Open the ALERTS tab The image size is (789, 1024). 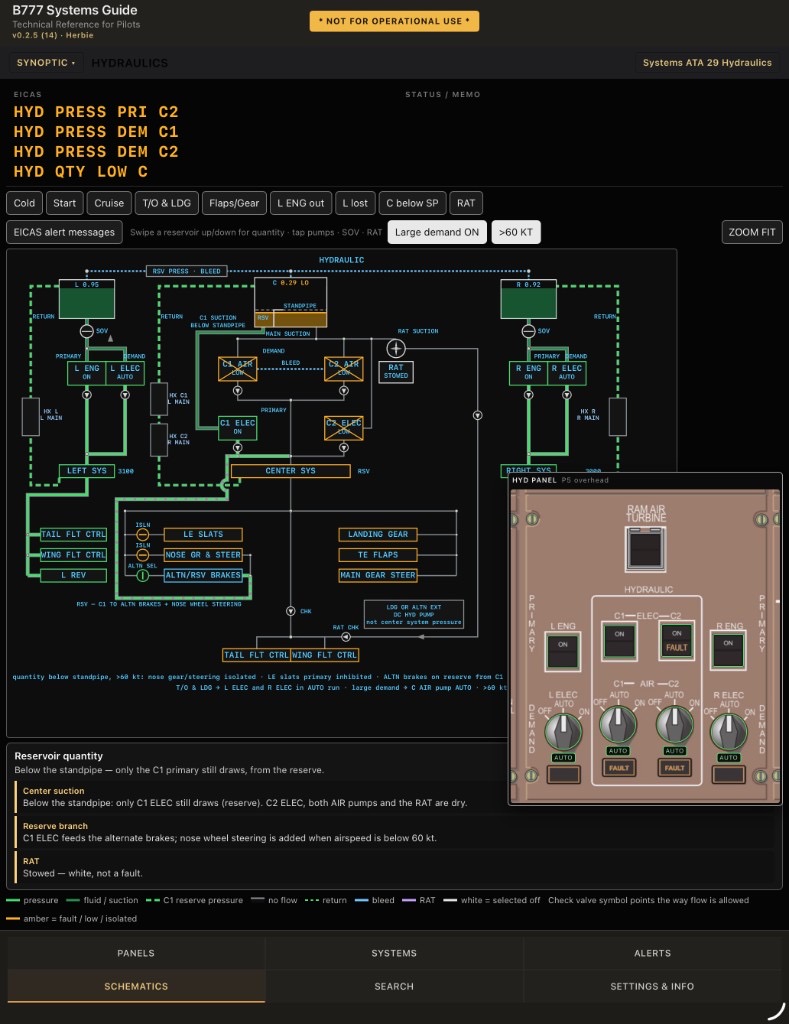point(652,953)
